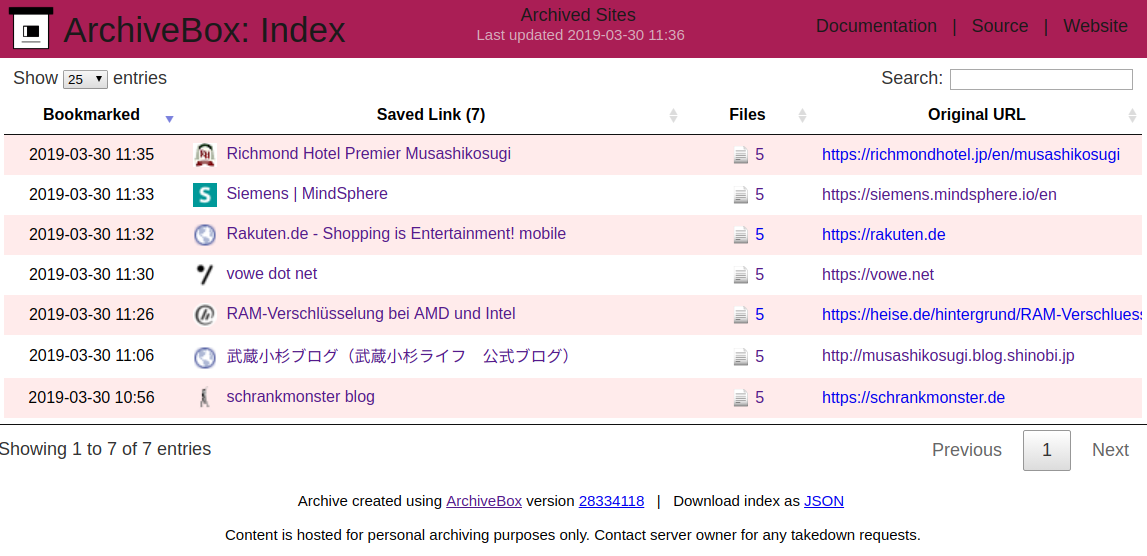Viewport: 1147px width, 556px height.
Task: Click heise RAM-Verschlüsselung favicon icon
Action: 205,315
